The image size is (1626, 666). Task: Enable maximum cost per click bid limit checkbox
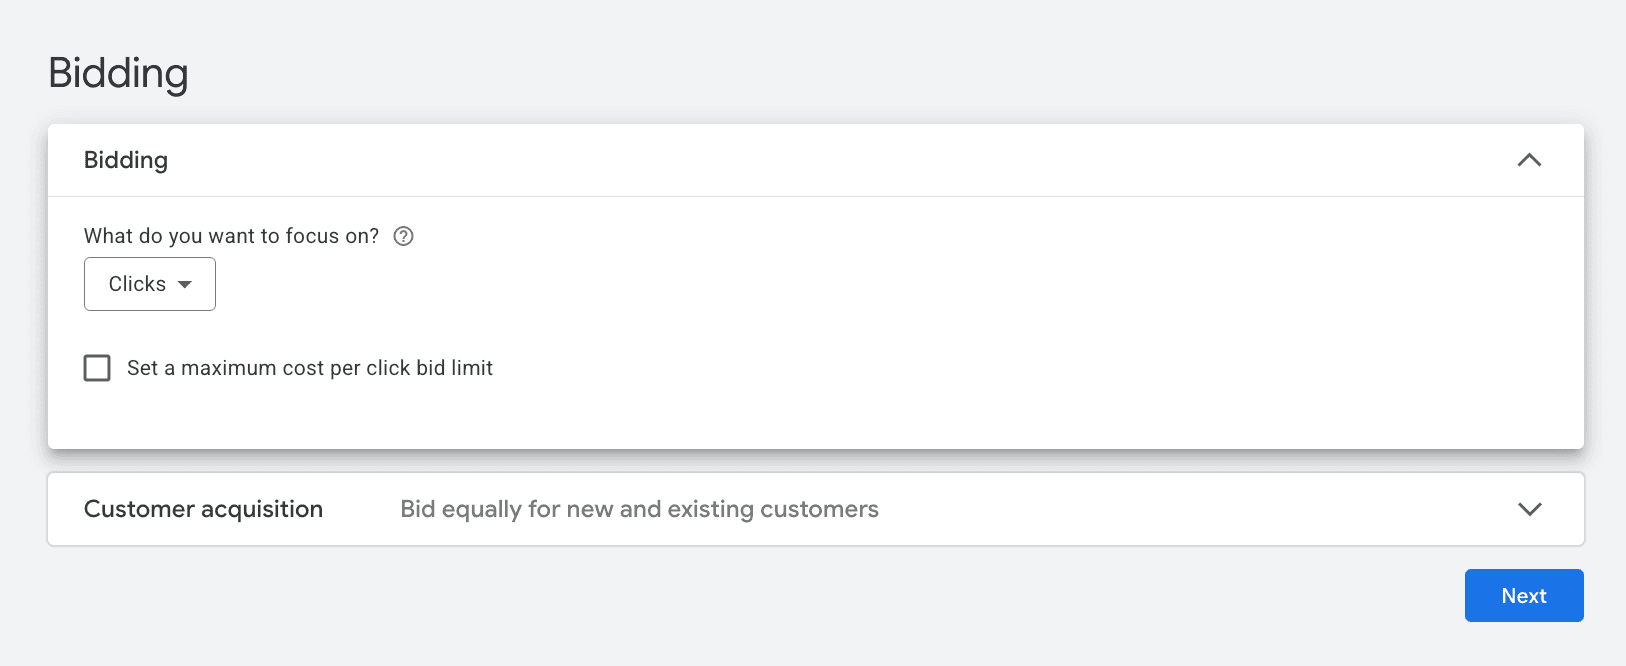coord(97,368)
